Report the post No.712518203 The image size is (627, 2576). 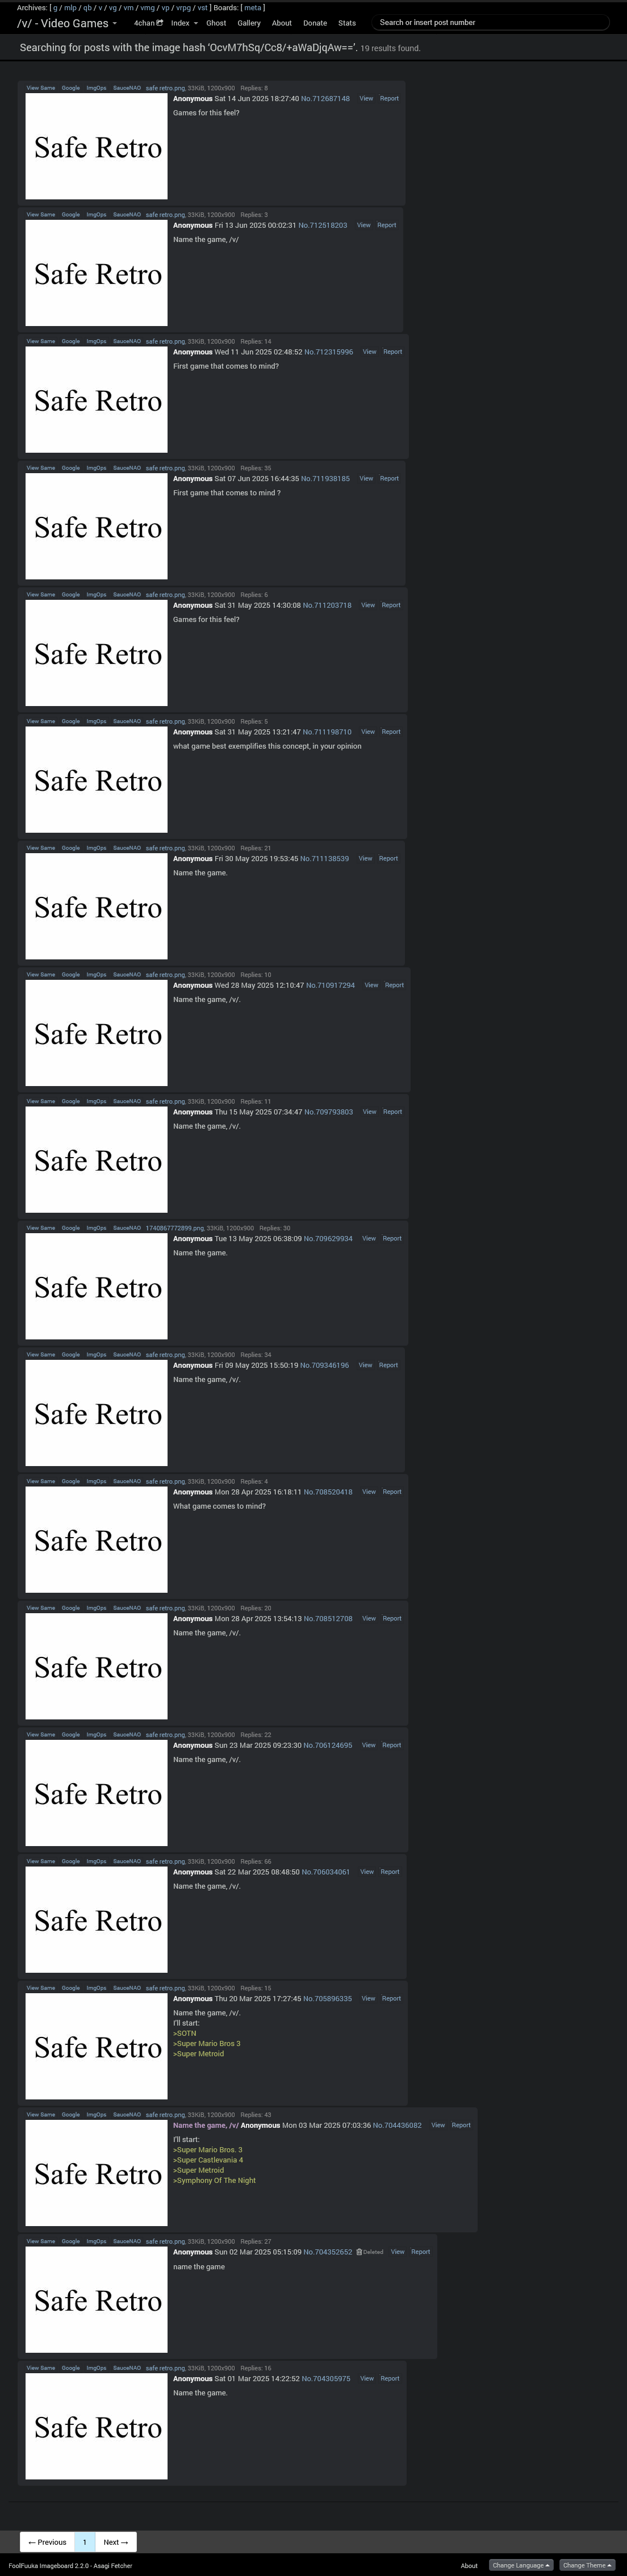pyautogui.click(x=387, y=225)
